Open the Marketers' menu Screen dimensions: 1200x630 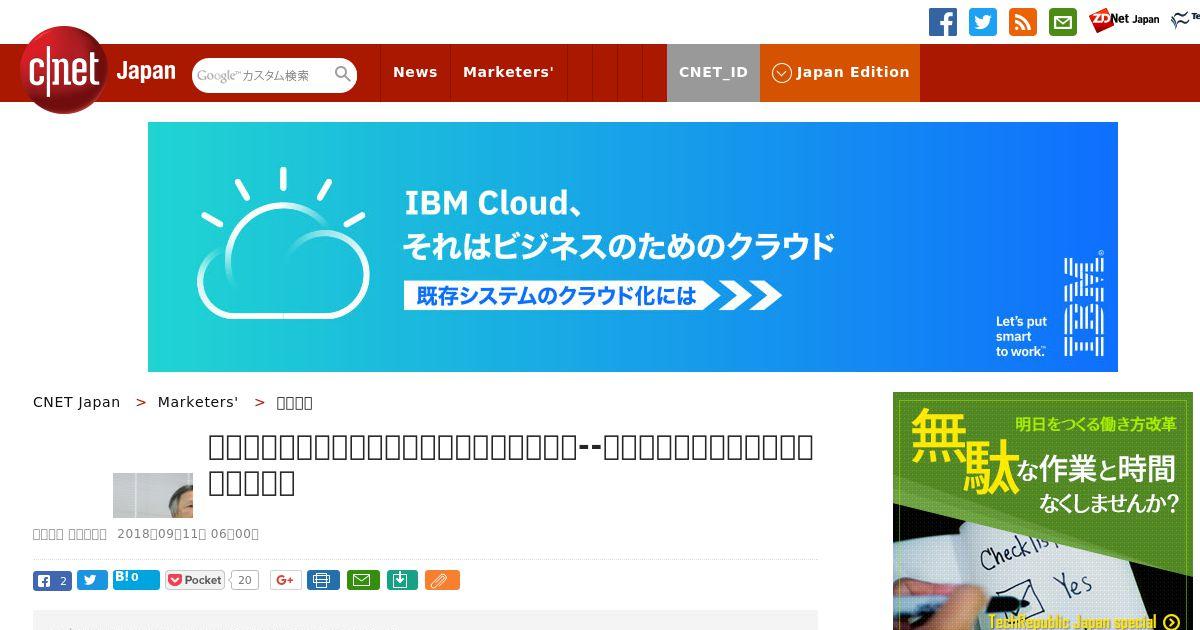point(508,72)
